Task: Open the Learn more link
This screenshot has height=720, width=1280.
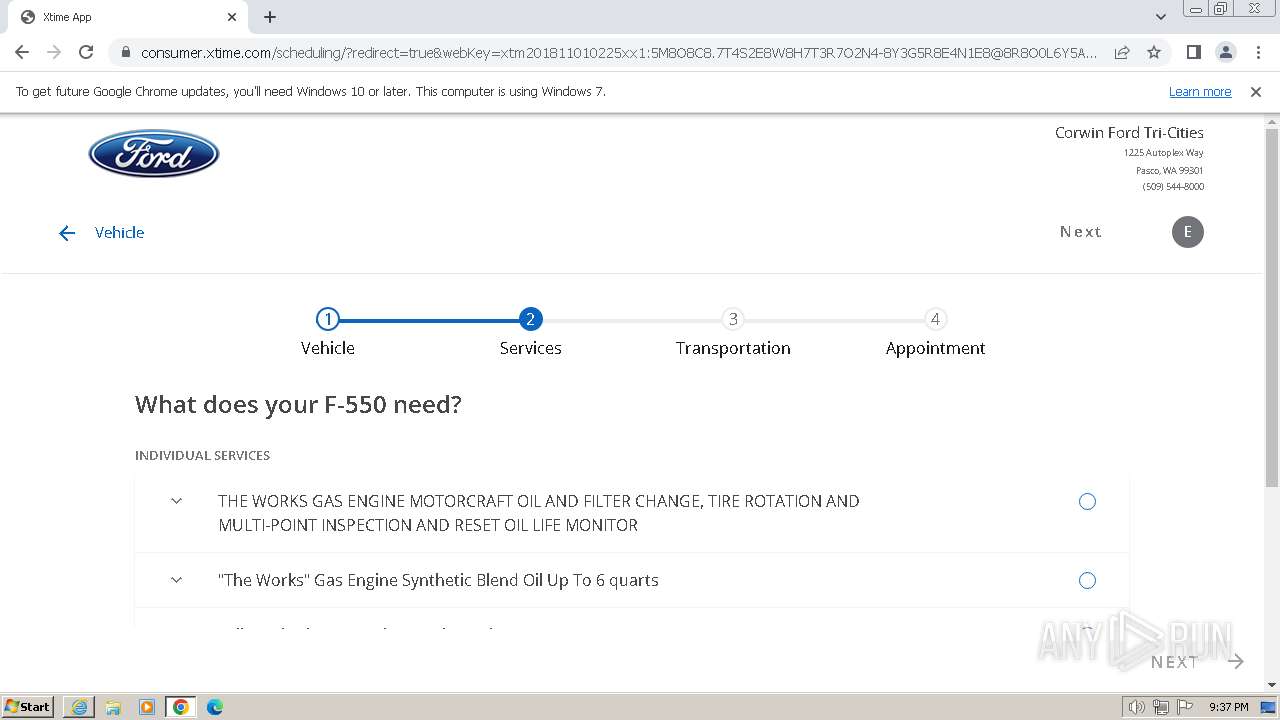Action: click(1200, 92)
